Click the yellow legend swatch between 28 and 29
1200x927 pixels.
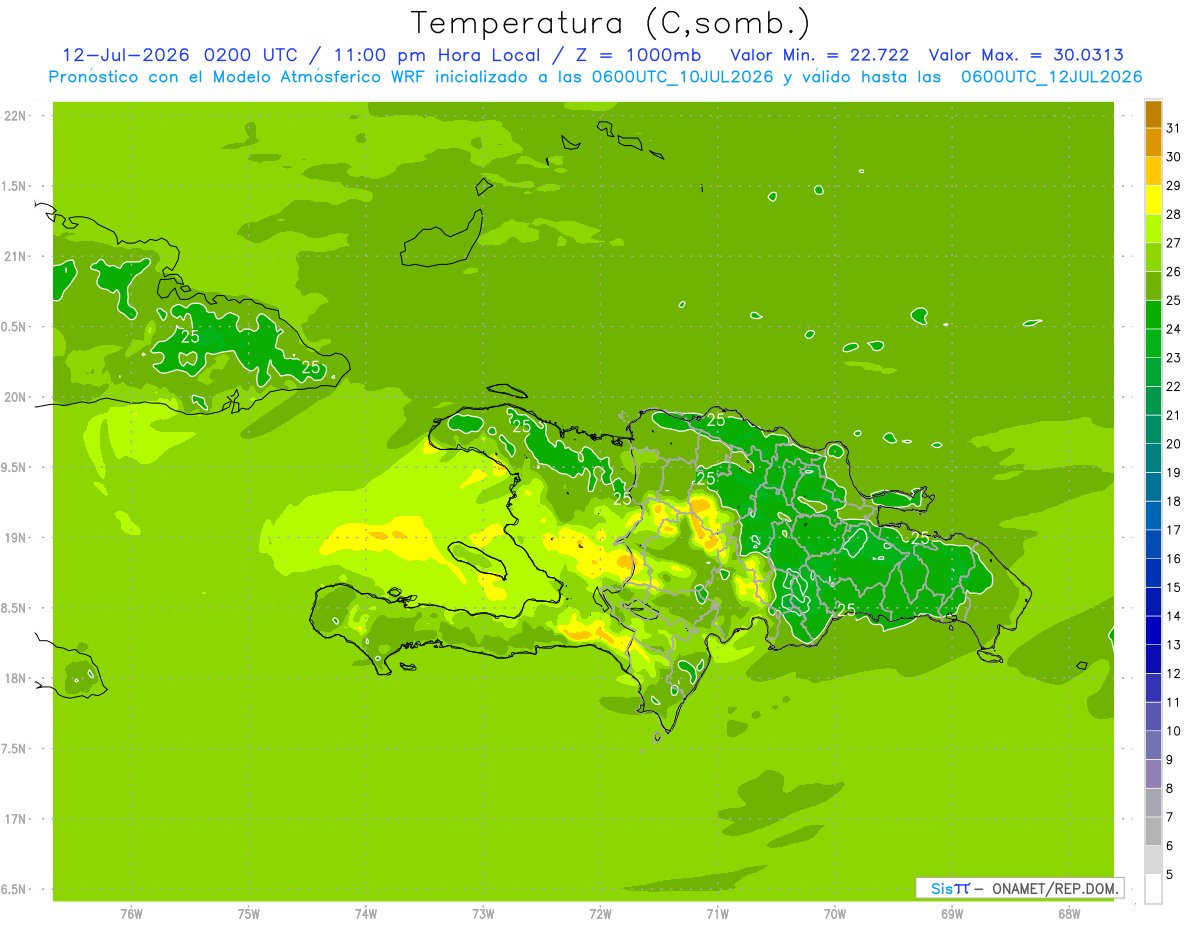tap(1153, 200)
